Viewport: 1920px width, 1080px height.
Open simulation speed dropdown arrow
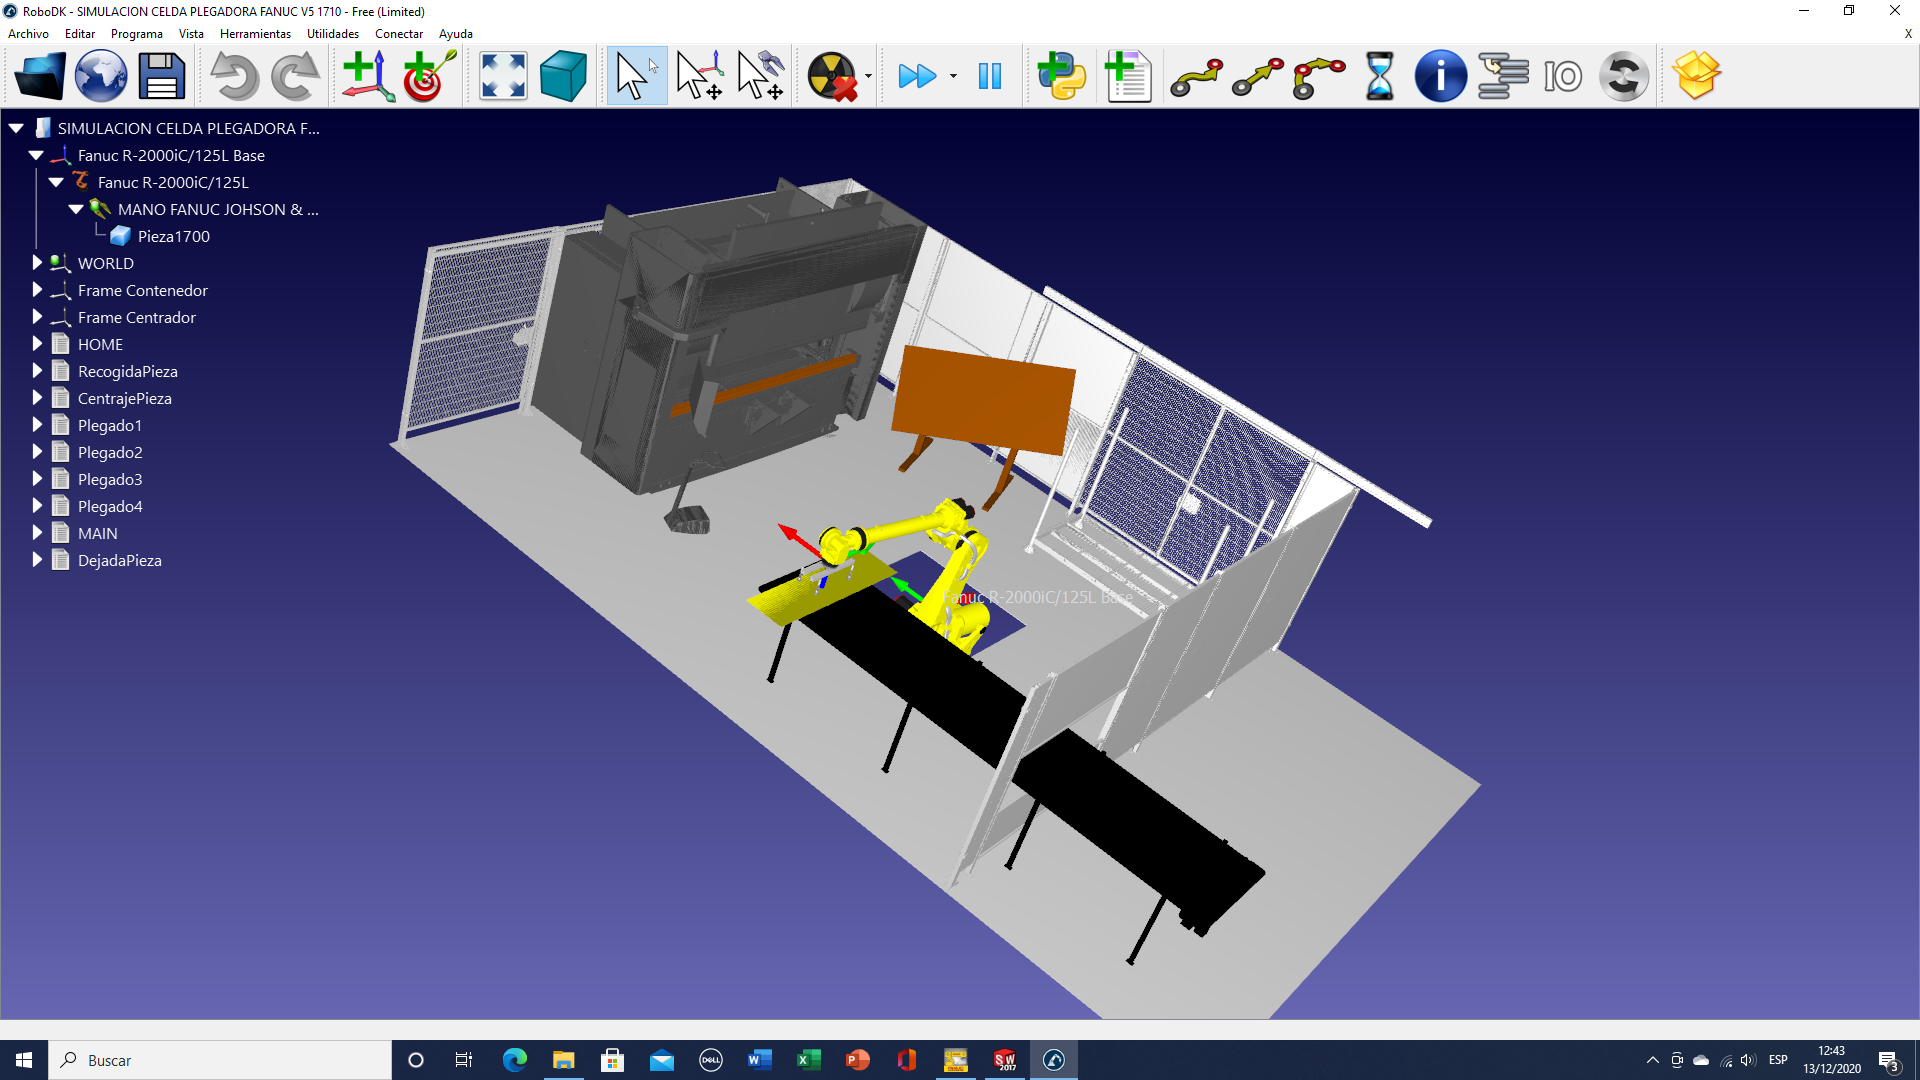click(x=953, y=76)
